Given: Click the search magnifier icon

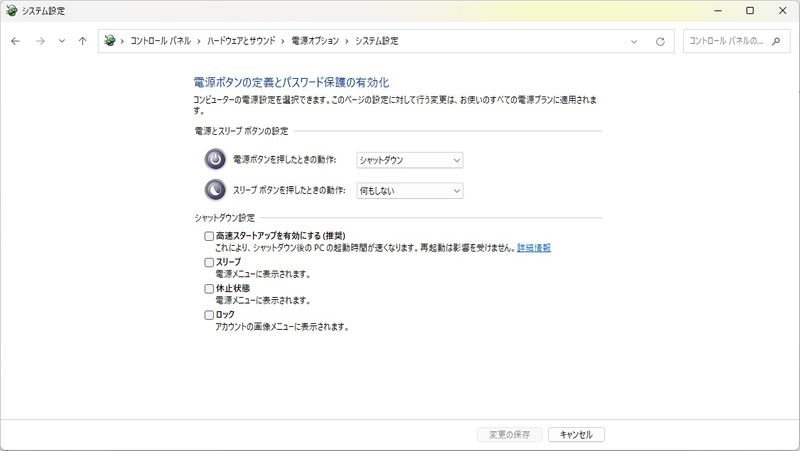Looking at the screenshot, I should [x=780, y=41].
